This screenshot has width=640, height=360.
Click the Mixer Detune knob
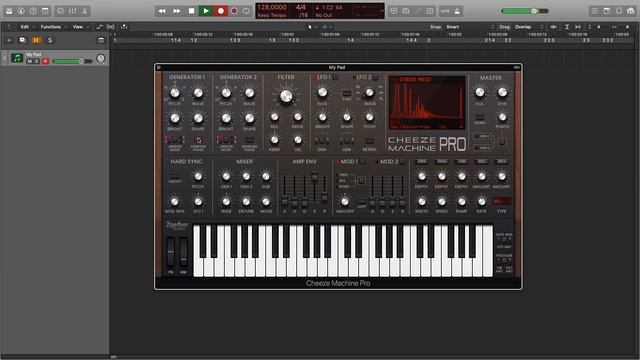246,202
